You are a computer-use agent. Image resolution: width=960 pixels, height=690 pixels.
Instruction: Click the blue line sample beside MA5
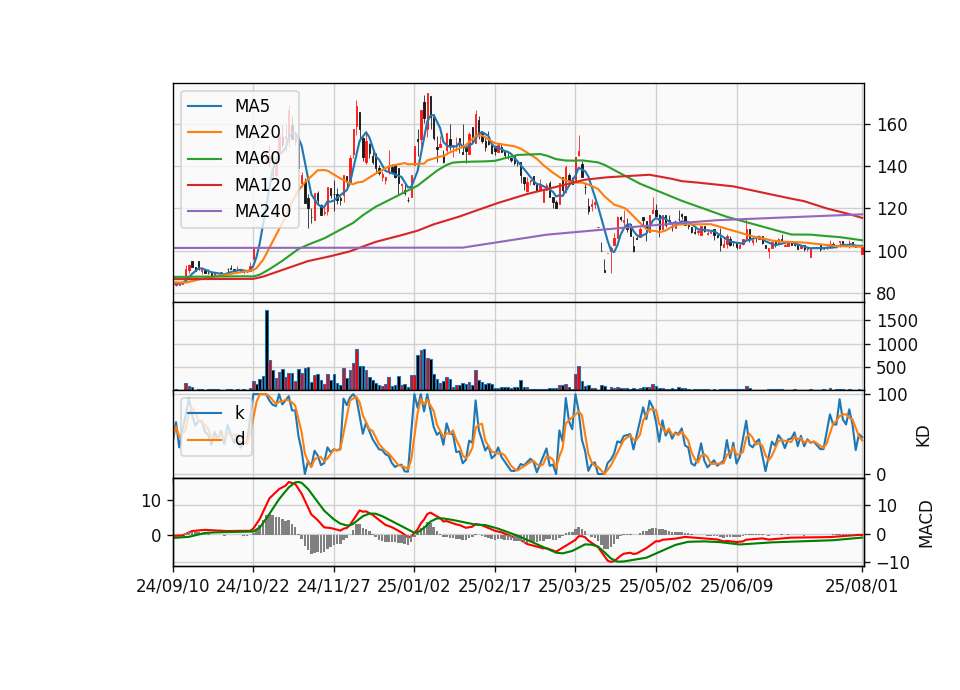[204, 106]
